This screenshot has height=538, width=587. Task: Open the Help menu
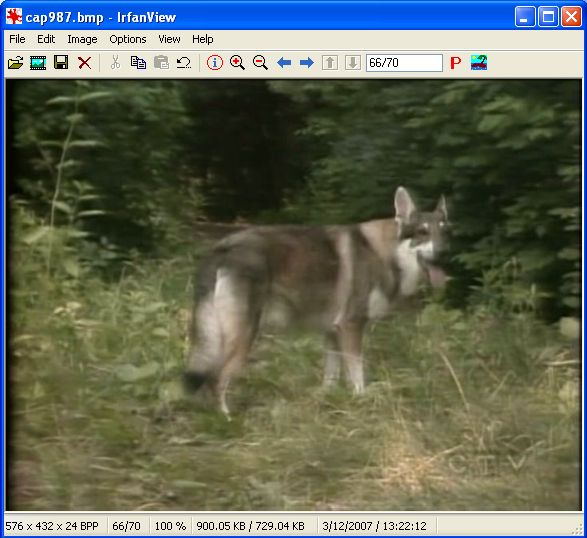click(x=203, y=39)
